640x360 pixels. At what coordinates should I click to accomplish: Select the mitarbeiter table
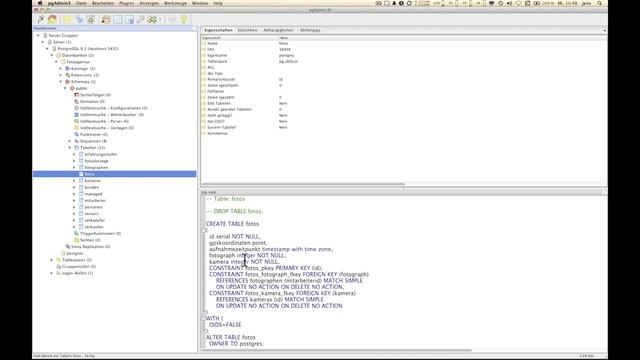click(95, 200)
